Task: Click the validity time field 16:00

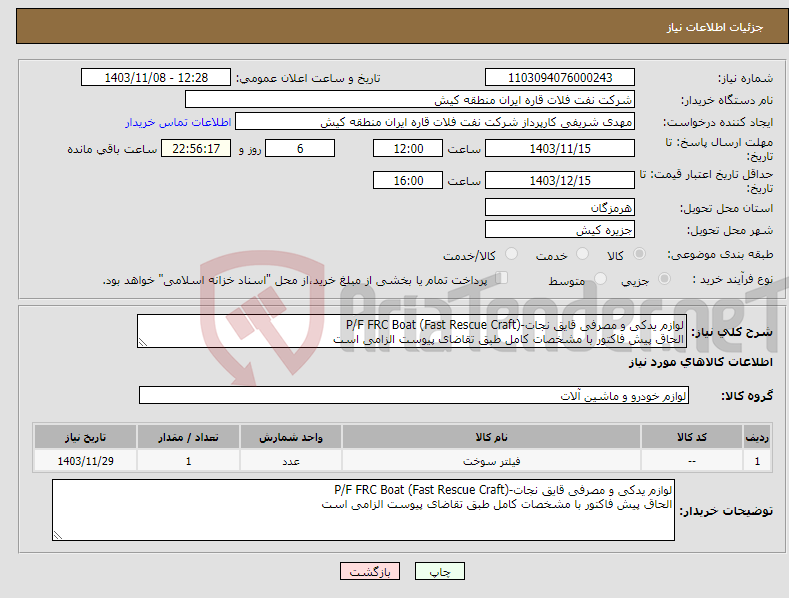Action: (408, 180)
